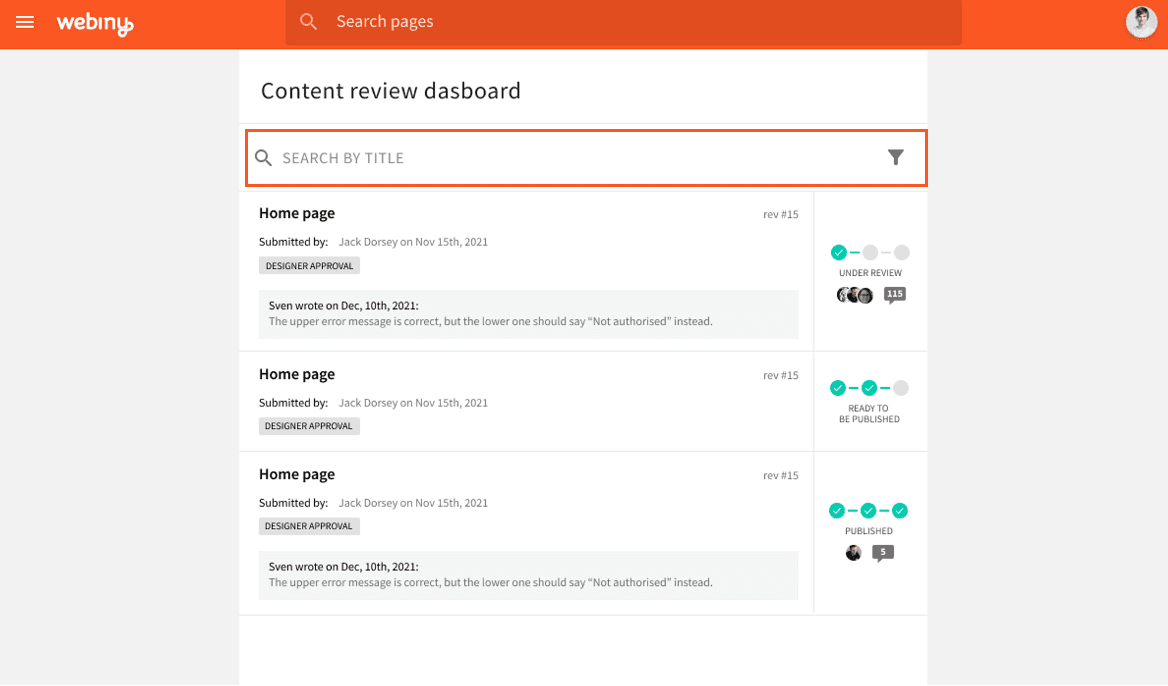Expand the top Home page review entry
This screenshot has width=1168, height=686.
[297, 213]
